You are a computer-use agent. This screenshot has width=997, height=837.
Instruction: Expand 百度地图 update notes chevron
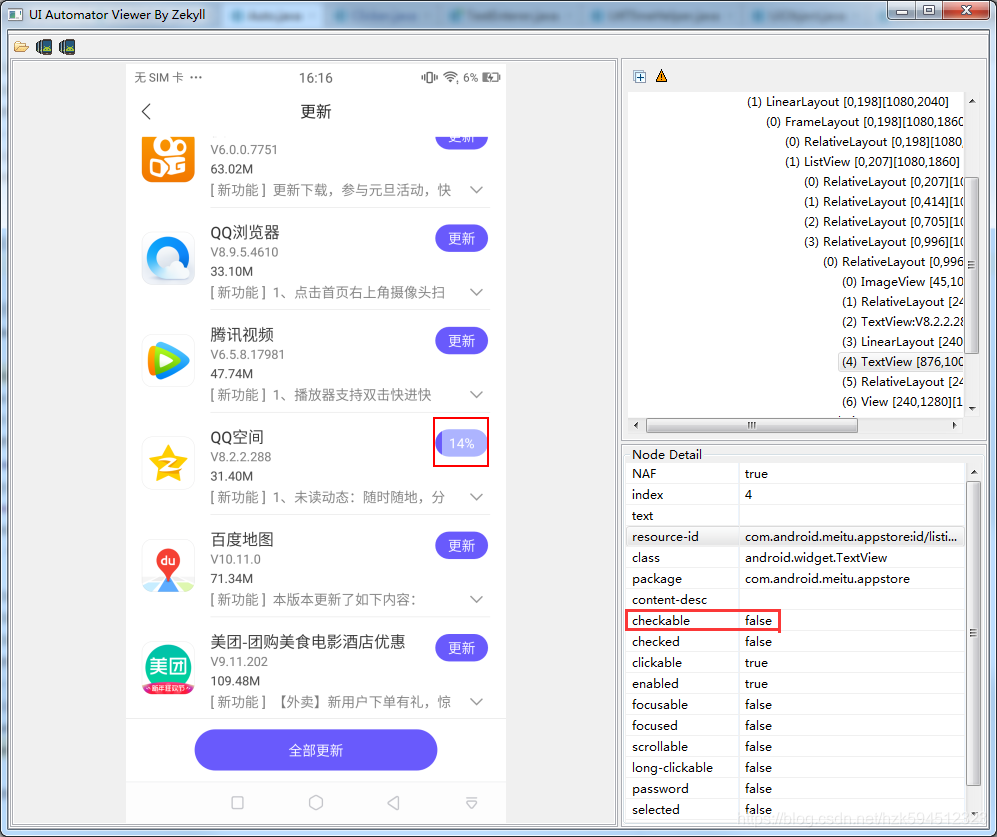pos(477,600)
